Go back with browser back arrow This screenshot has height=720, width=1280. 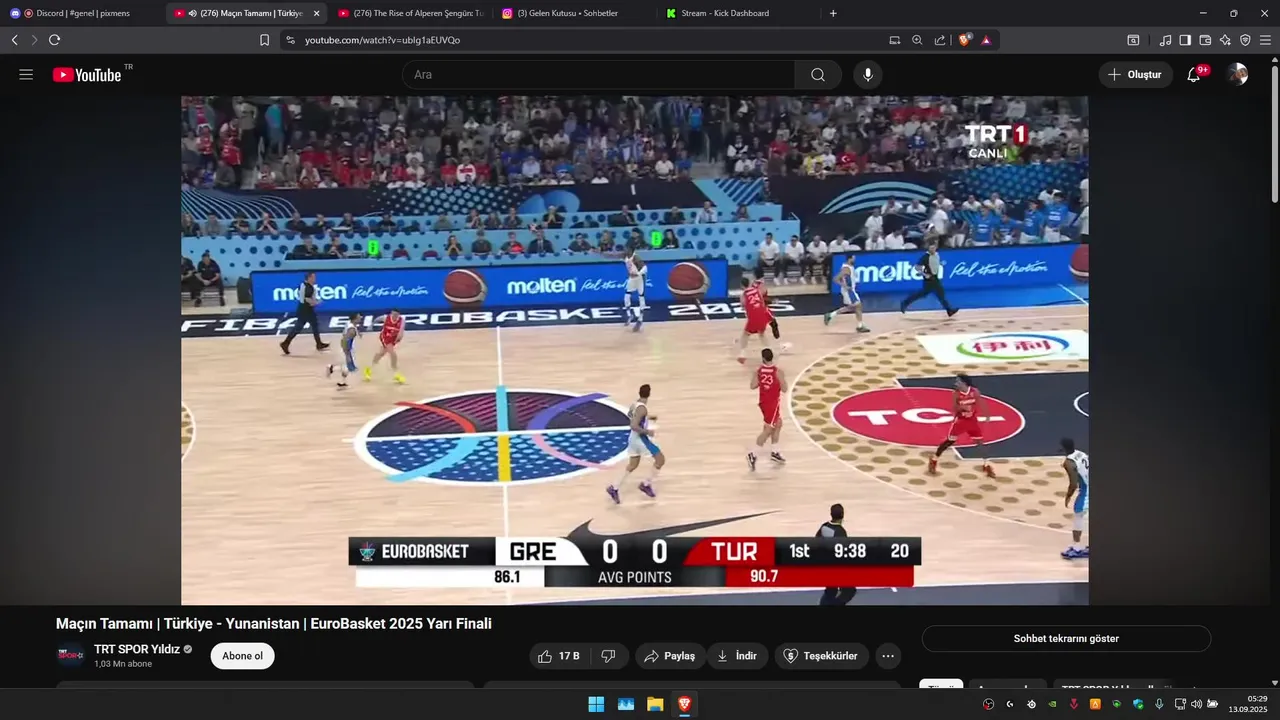tap(15, 40)
